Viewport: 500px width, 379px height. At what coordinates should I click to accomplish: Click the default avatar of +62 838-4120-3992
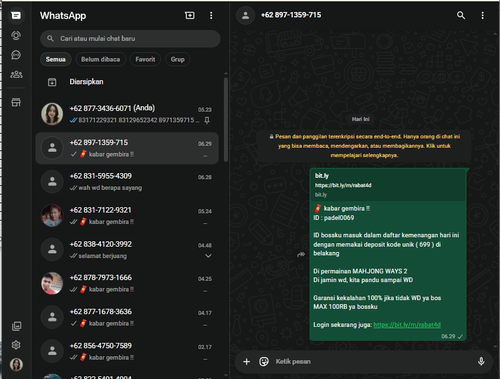click(x=52, y=250)
